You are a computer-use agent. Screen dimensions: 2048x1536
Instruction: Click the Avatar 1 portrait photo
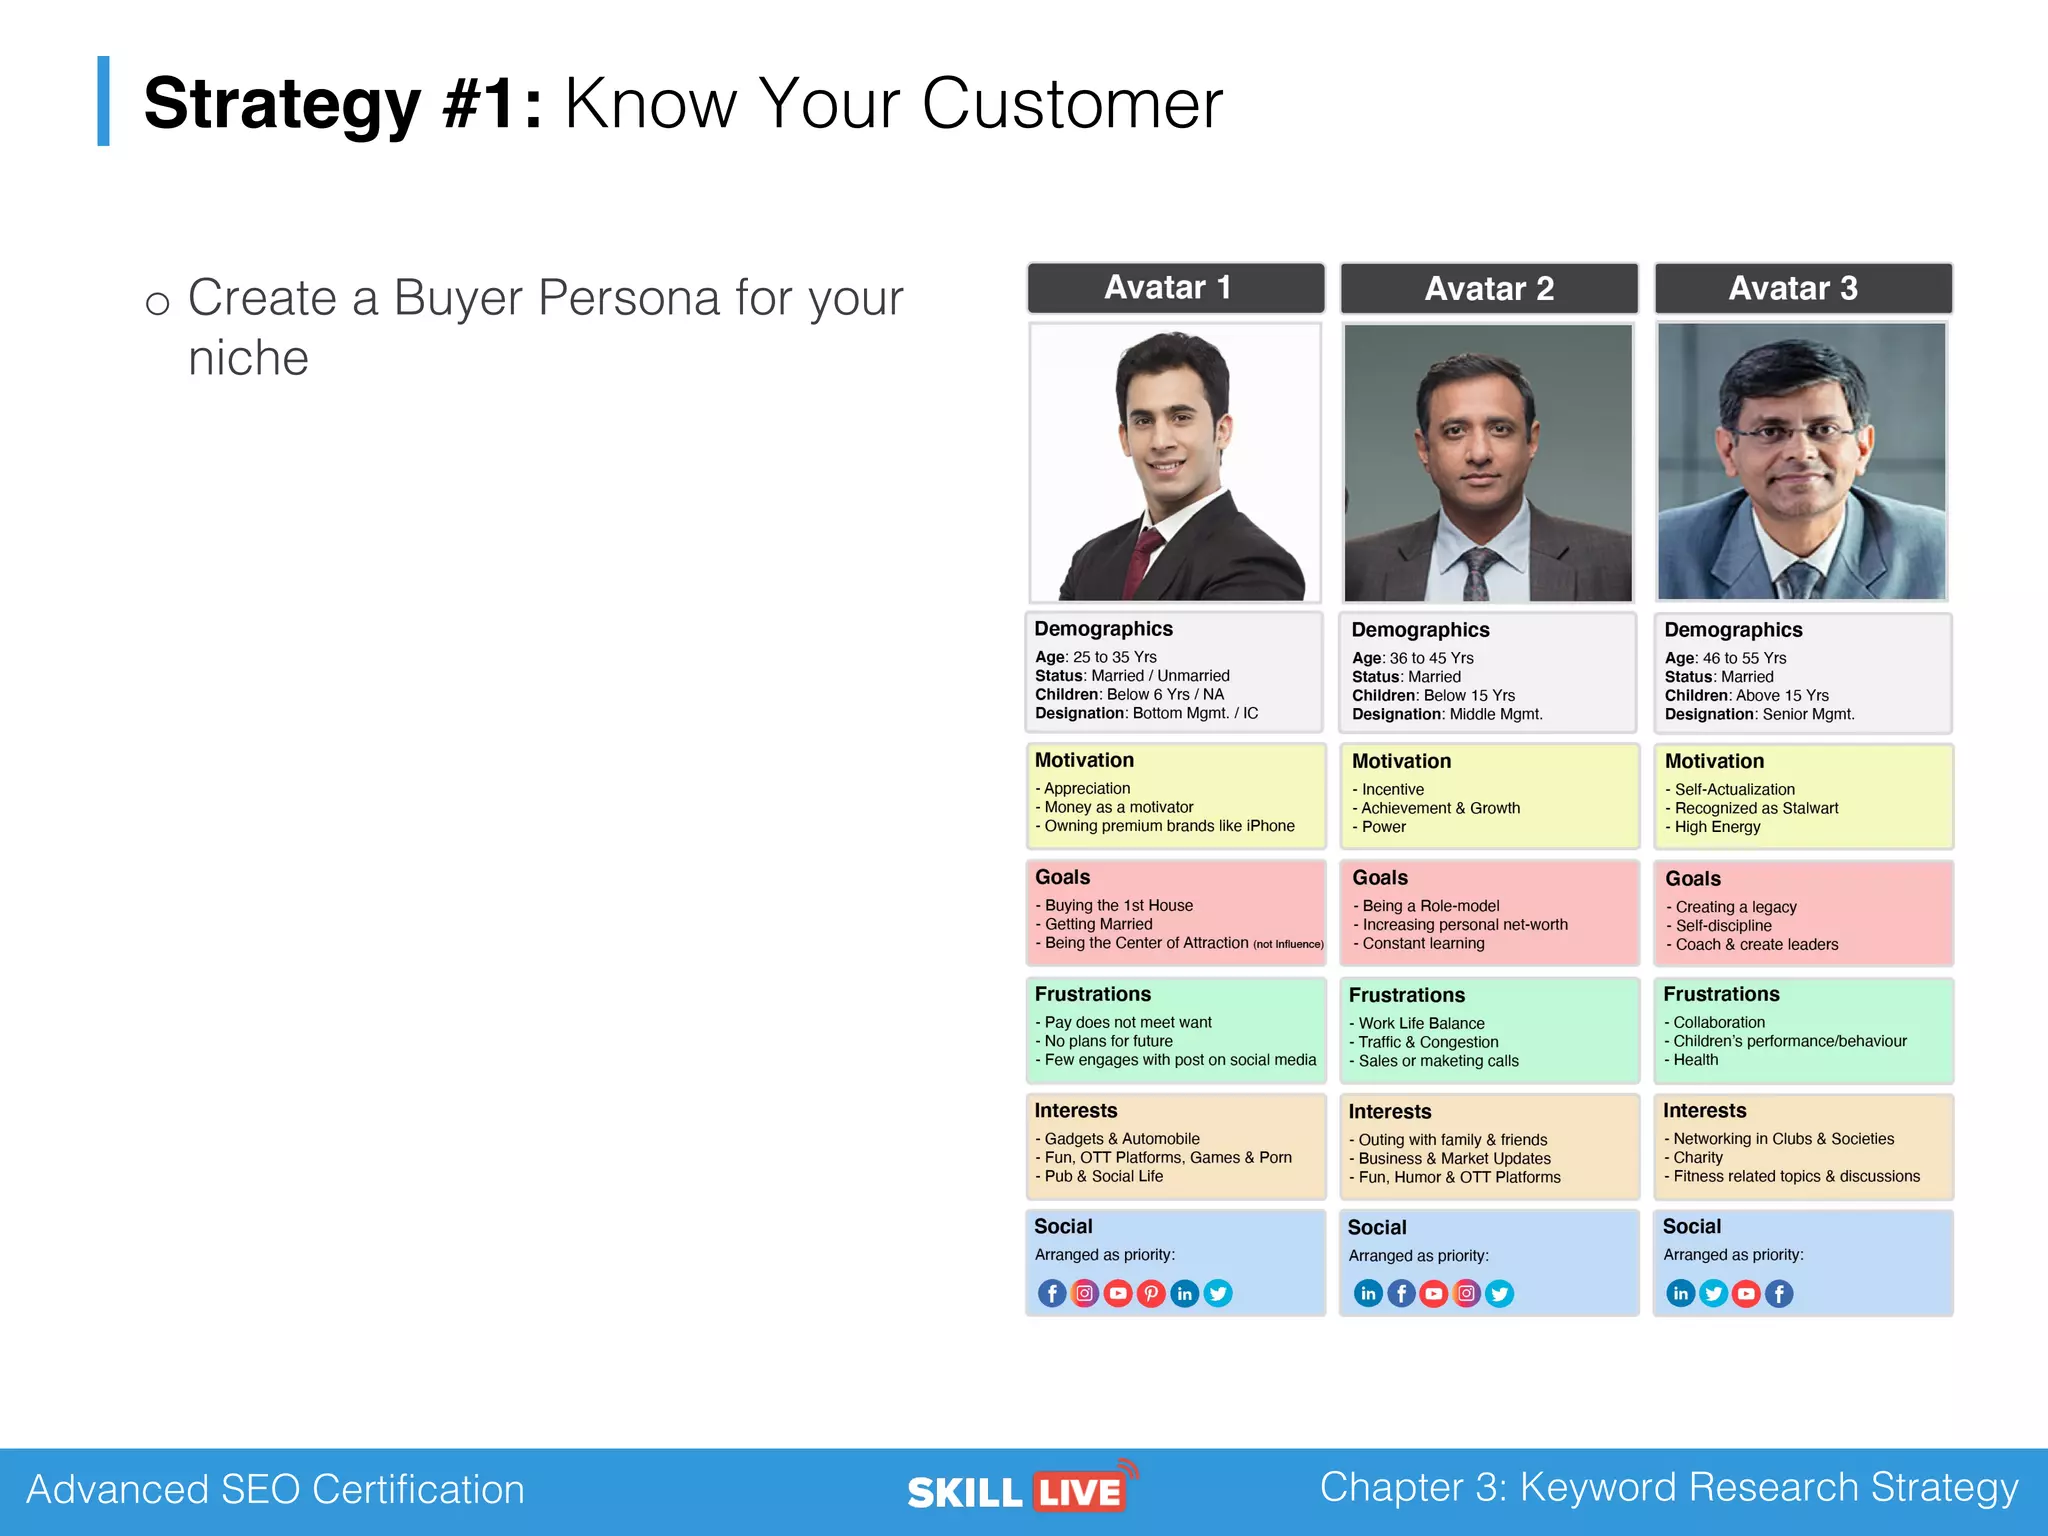tap(1176, 462)
